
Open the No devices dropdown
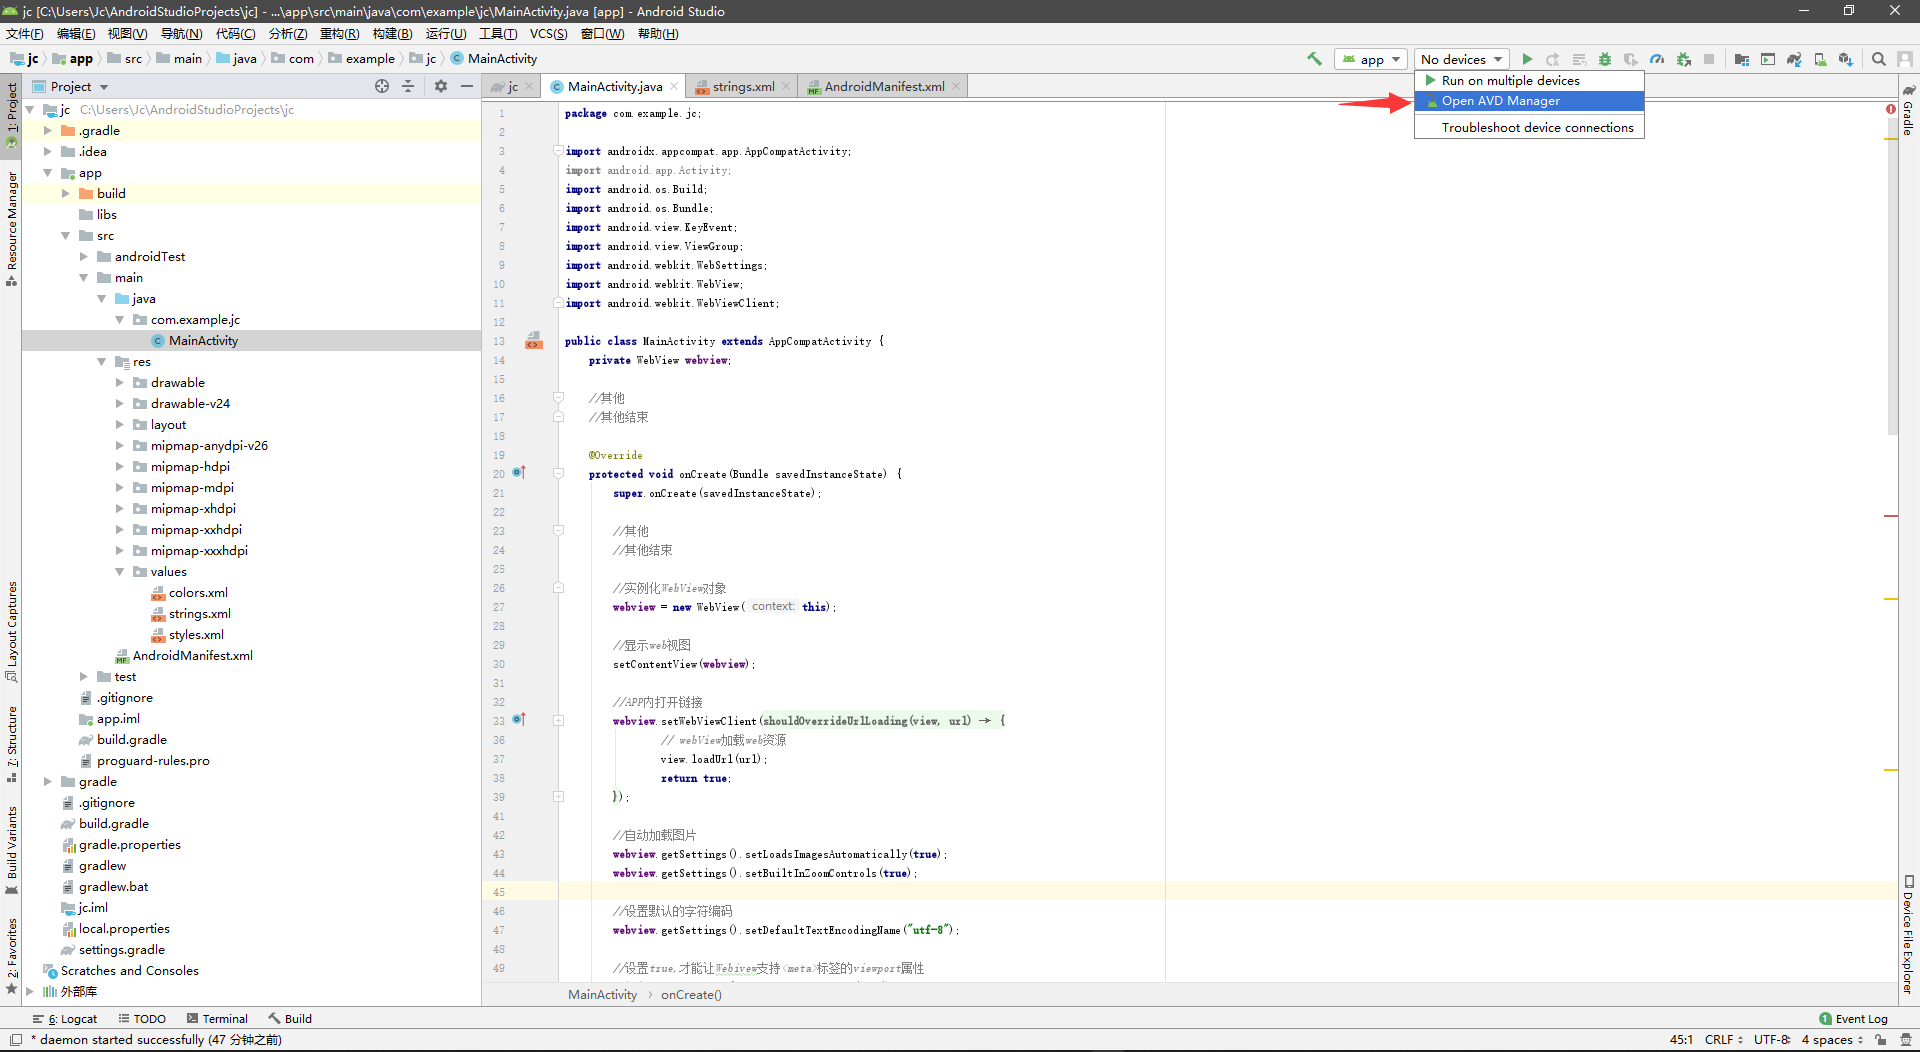(1461, 59)
